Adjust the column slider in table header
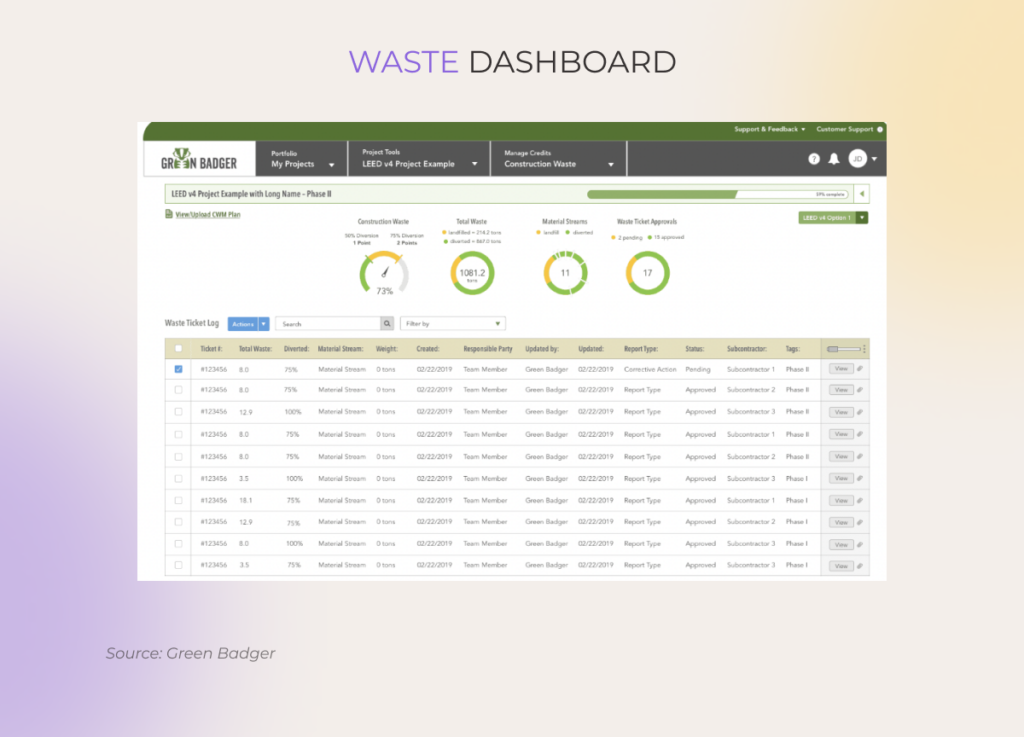This screenshot has height=737, width=1024. (844, 349)
